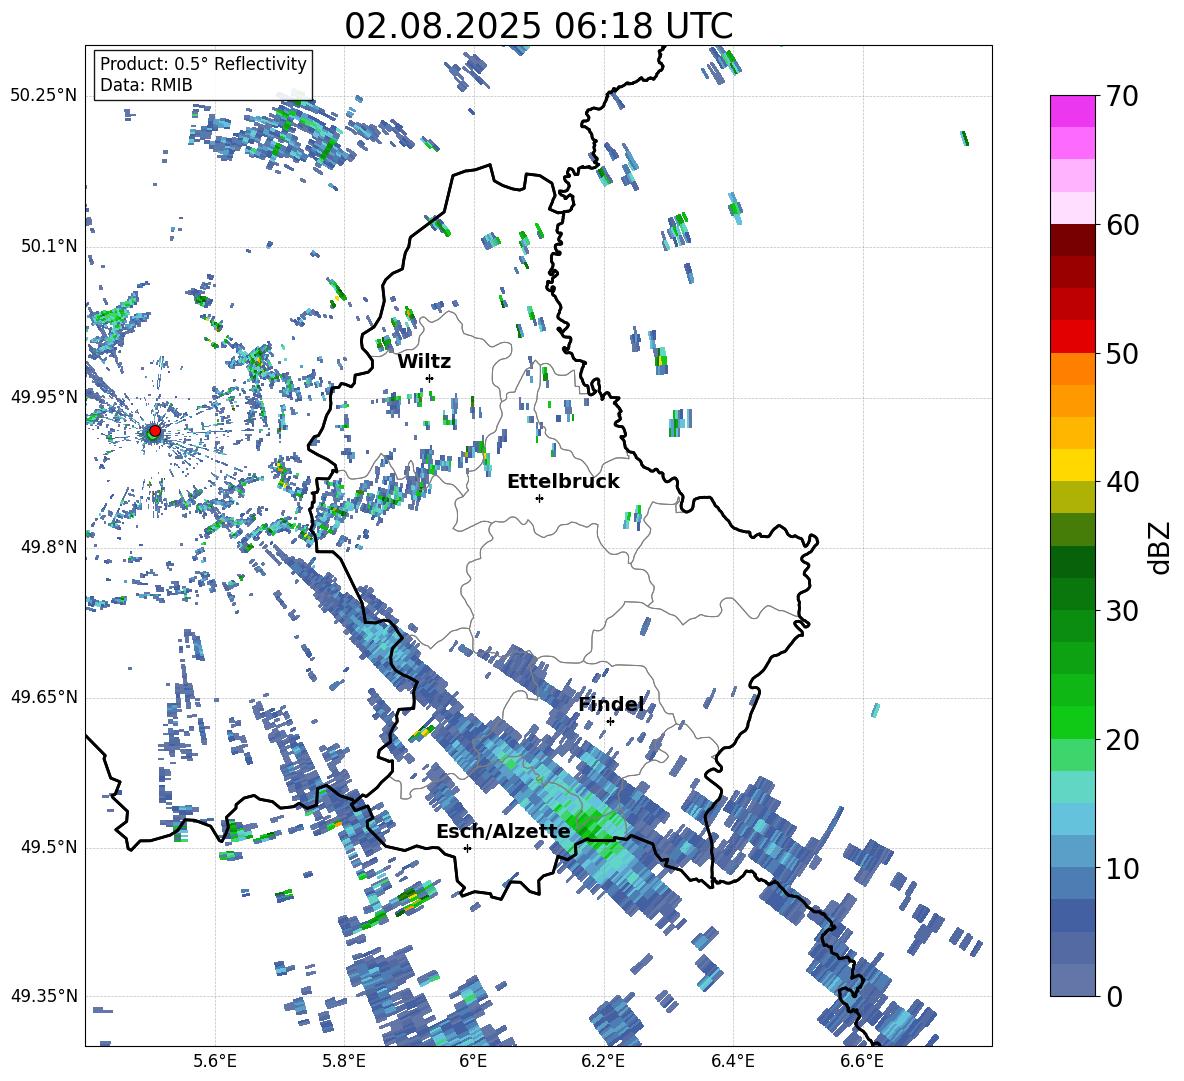Click the 0 tick on colorbar
This screenshot has height=1081, width=1184.
[x=1114, y=996]
